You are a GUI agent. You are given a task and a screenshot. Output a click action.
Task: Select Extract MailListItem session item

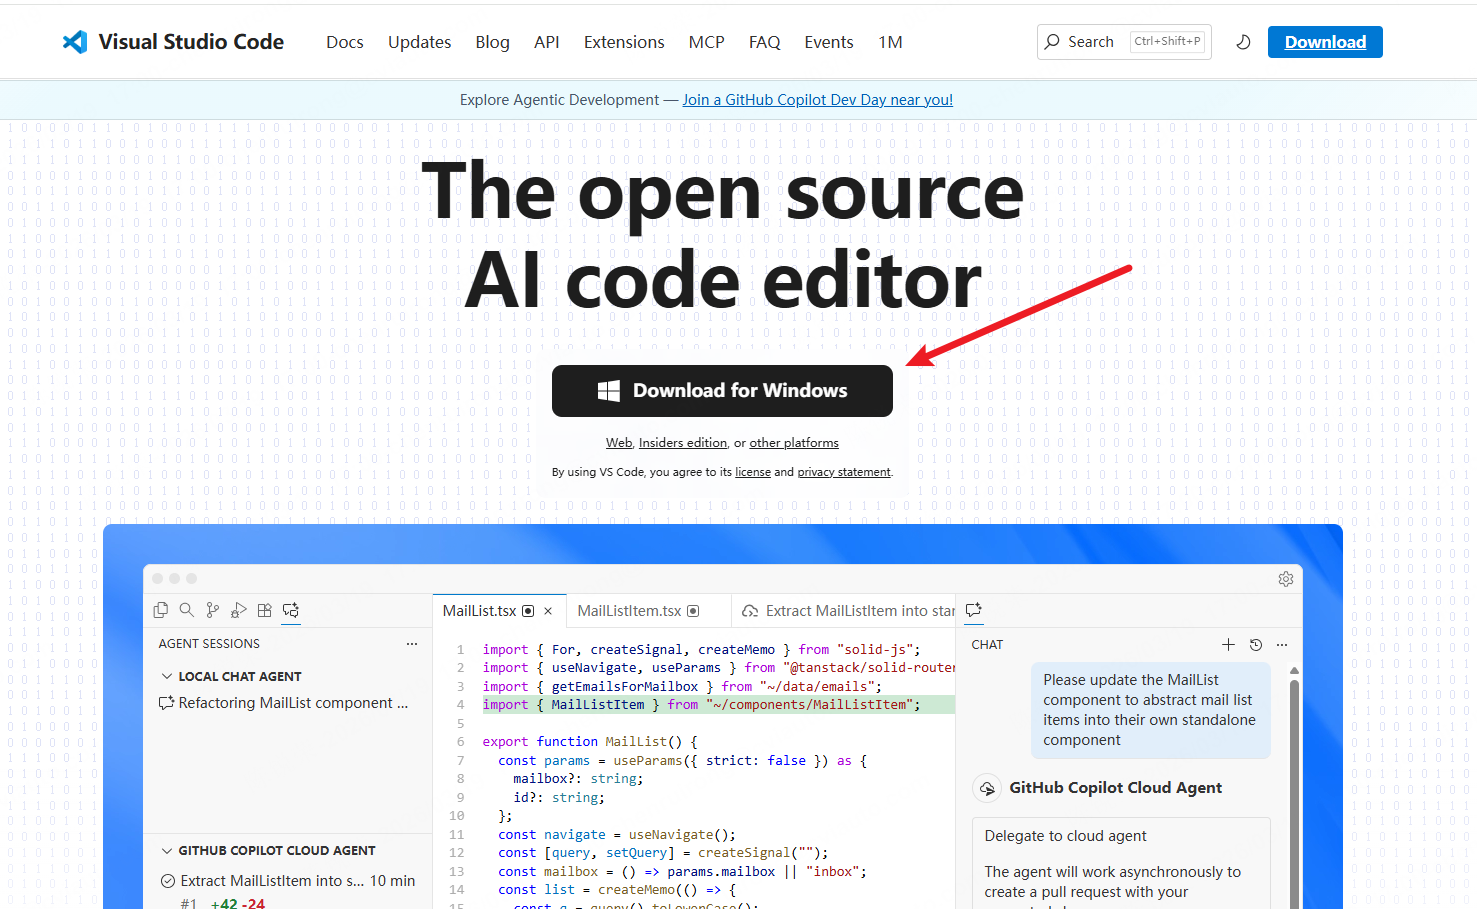coord(288,881)
